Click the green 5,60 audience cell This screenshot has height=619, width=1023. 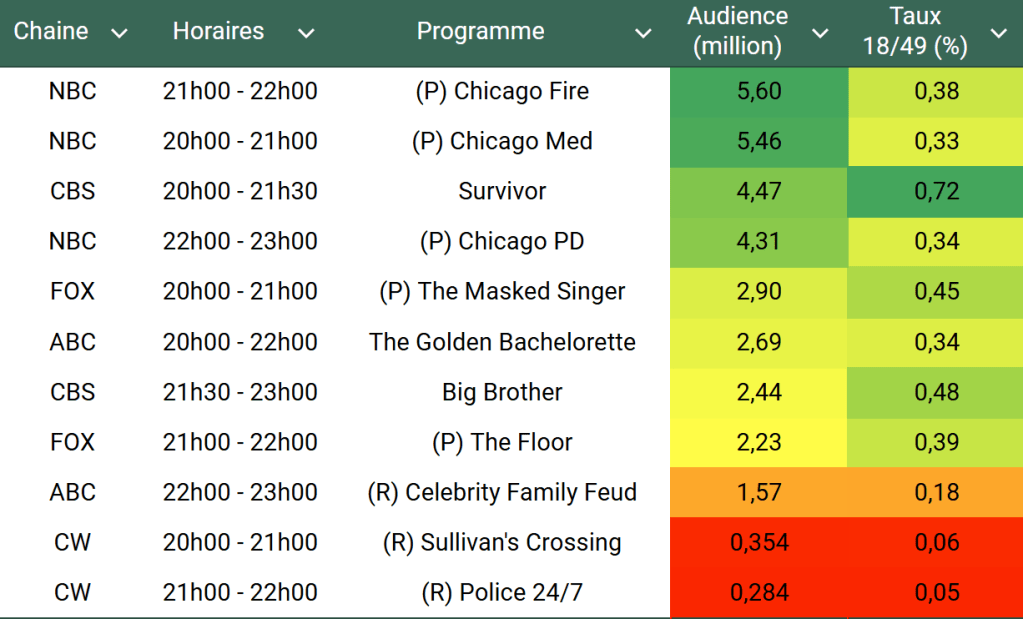[758, 91]
